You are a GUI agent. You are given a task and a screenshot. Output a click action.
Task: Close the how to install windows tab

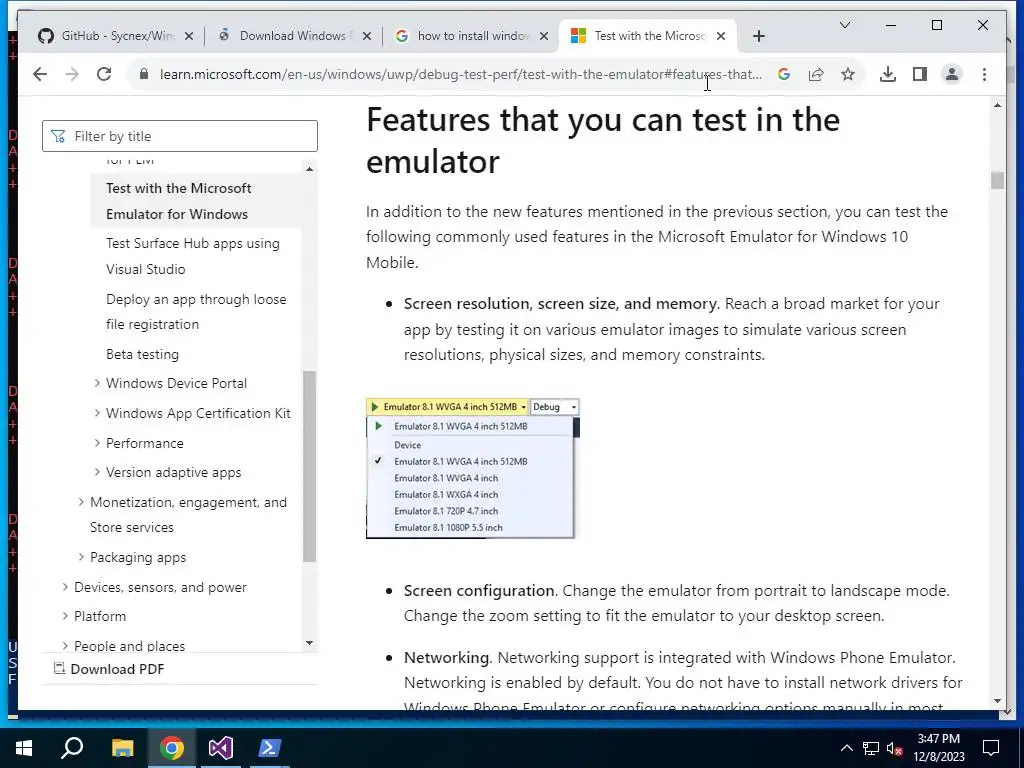click(x=543, y=37)
